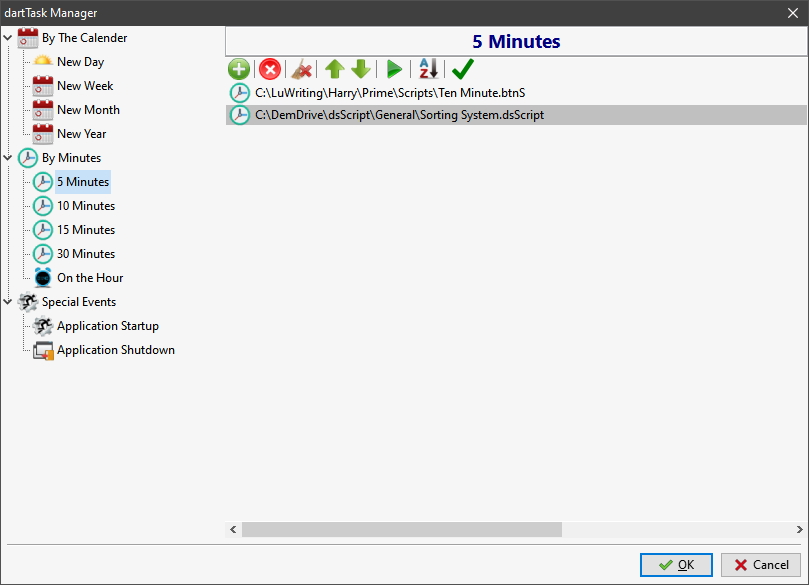
Task: Click the green Add task icon
Action: point(239,69)
